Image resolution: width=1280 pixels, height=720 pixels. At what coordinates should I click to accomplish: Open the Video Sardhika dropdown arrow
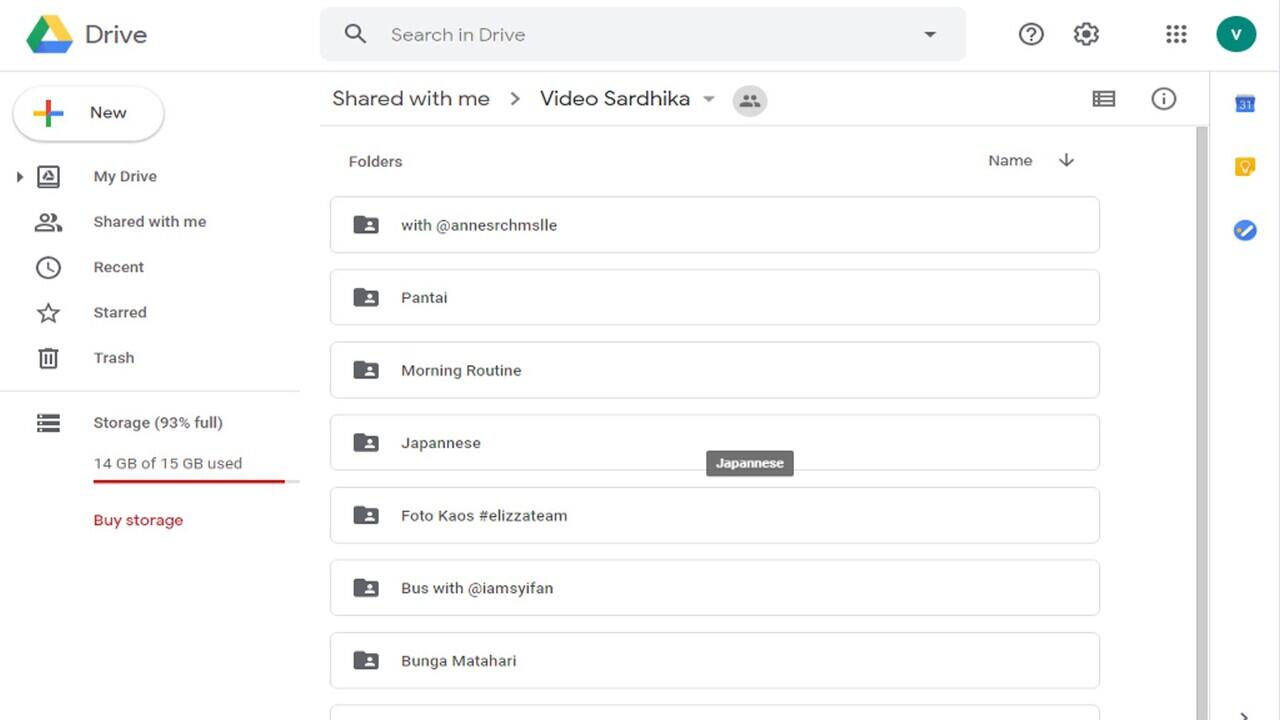[709, 99]
